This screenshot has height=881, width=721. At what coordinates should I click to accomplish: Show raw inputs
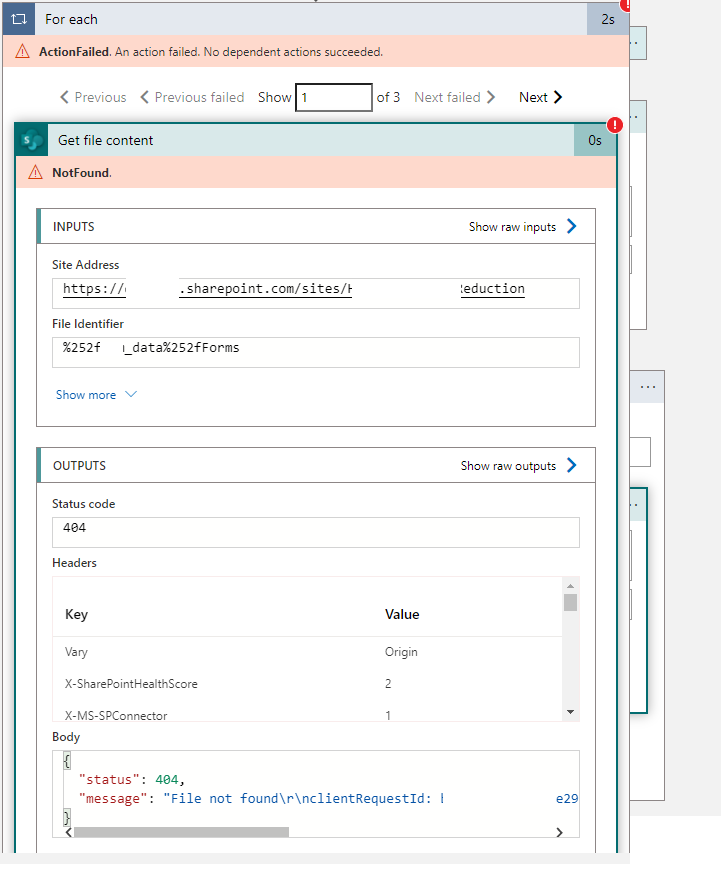pyautogui.click(x=512, y=226)
